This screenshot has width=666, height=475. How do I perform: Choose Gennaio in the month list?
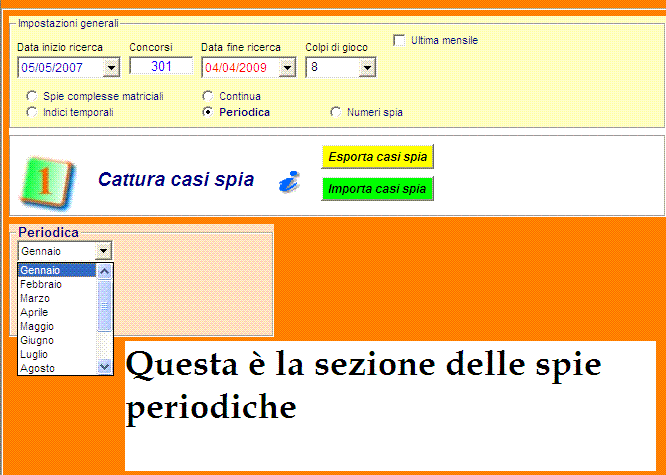(x=57, y=270)
